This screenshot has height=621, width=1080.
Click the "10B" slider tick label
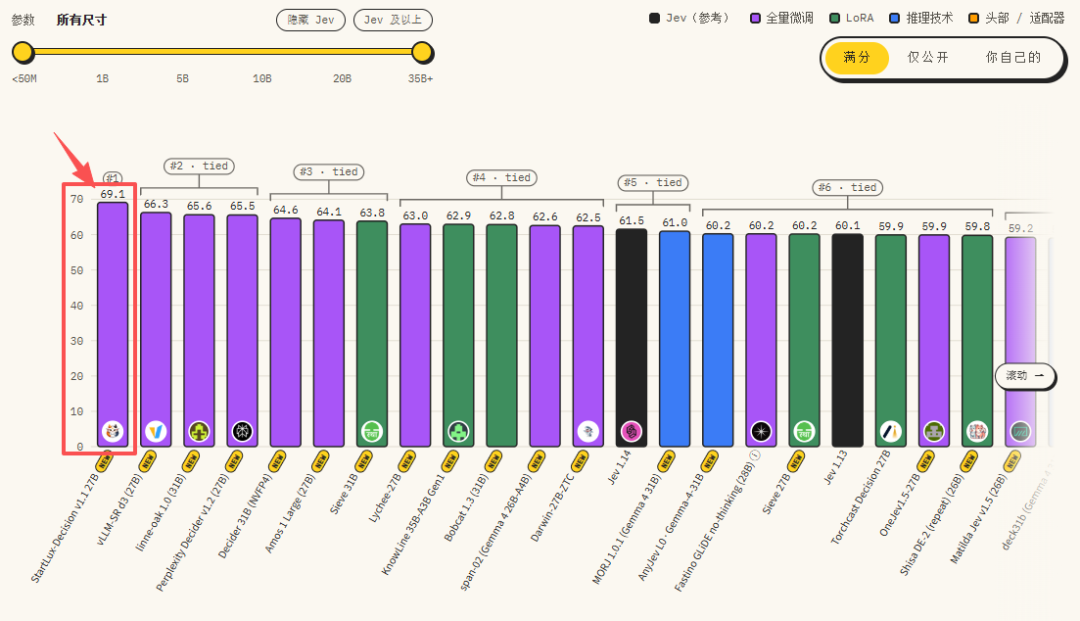click(x=262, y=78)
